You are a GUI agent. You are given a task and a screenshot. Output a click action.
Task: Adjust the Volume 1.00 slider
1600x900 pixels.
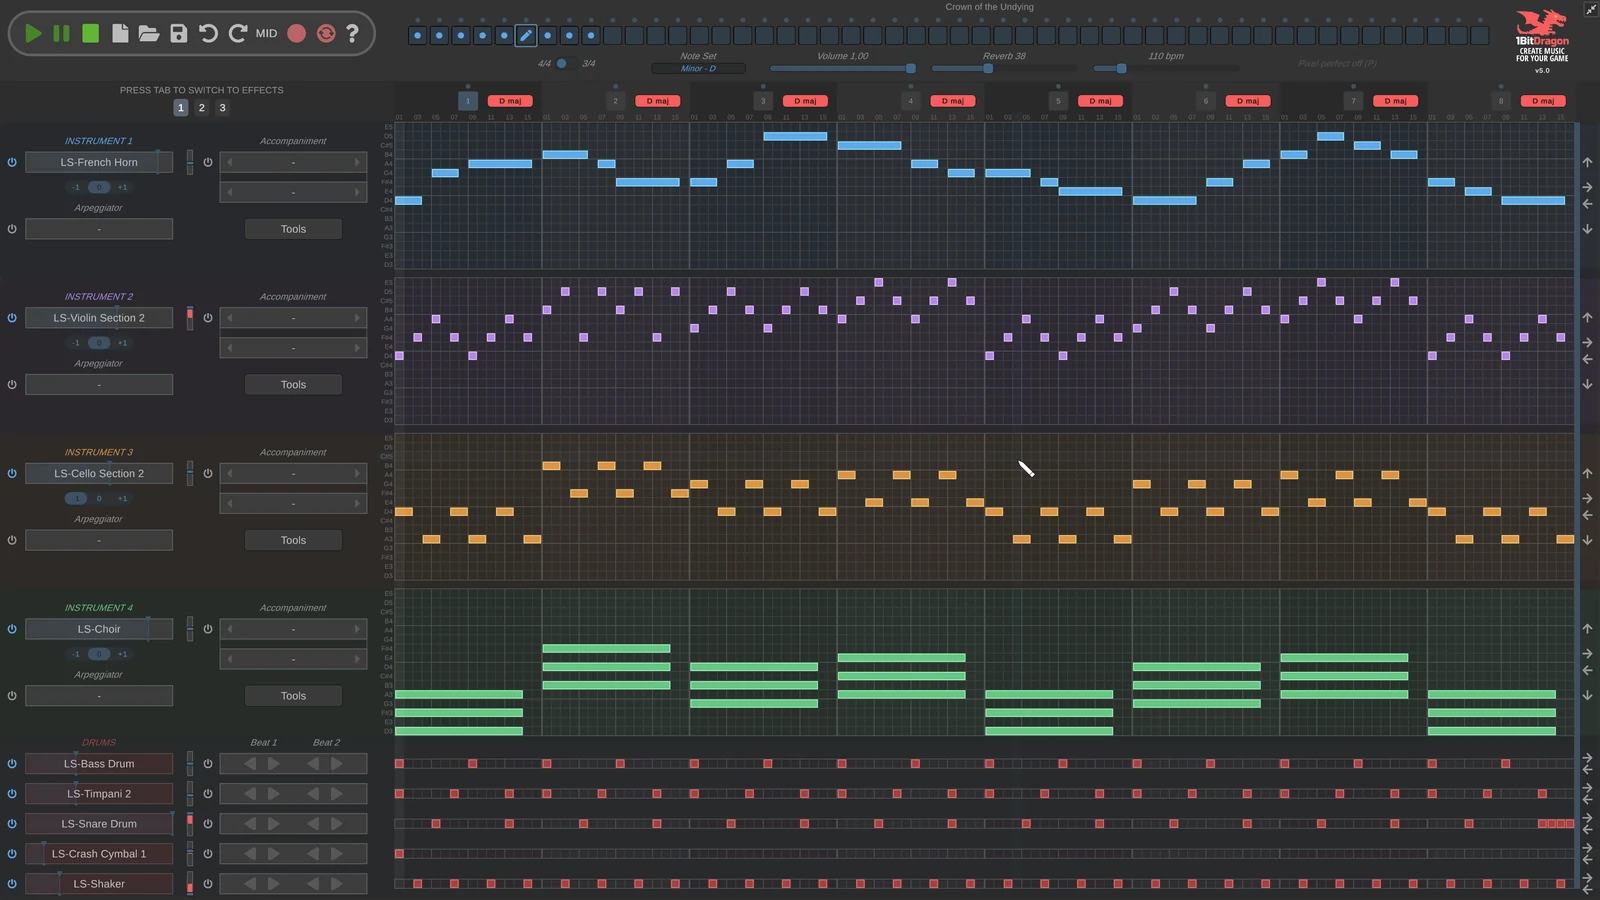pos(843,68)
